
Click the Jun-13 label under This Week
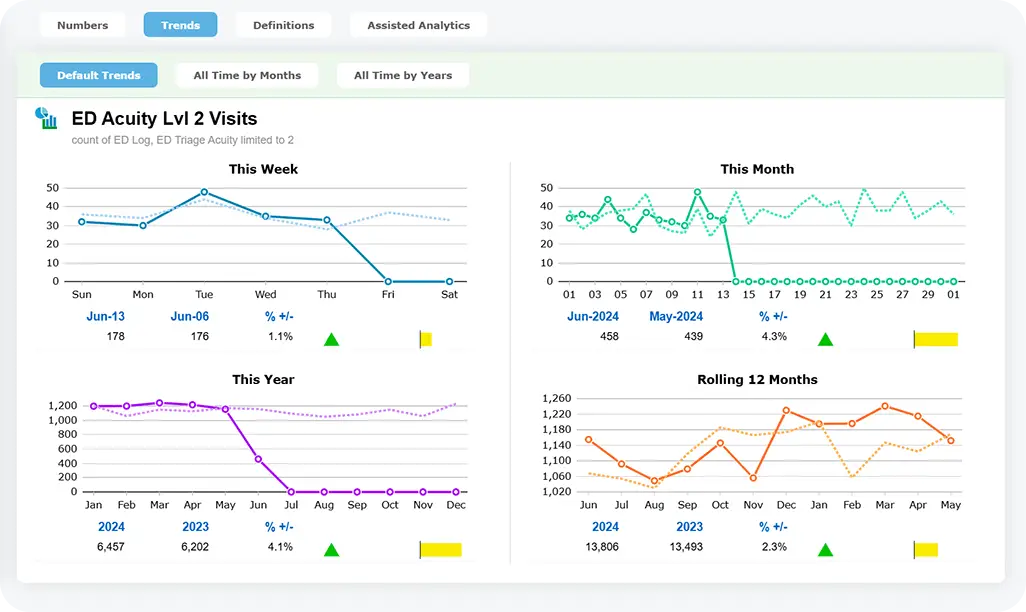coord(107,316)
